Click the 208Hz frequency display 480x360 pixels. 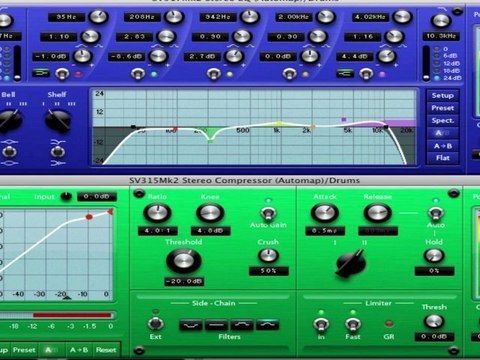(142, 17)
